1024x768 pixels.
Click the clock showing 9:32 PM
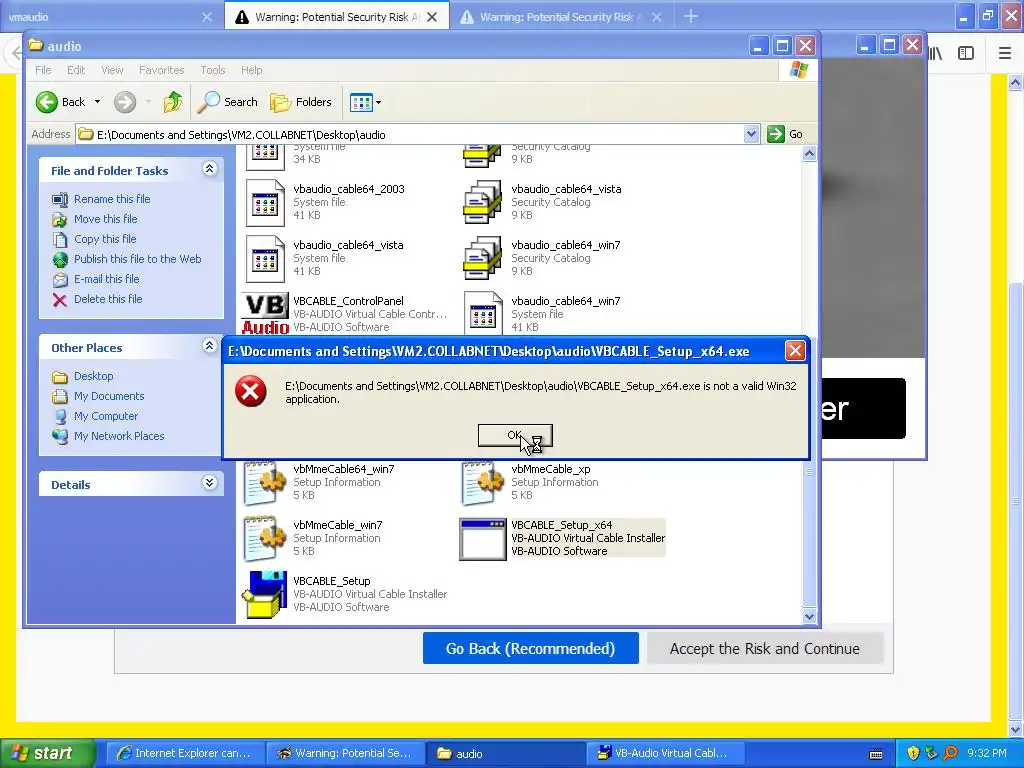click(987, 753)
